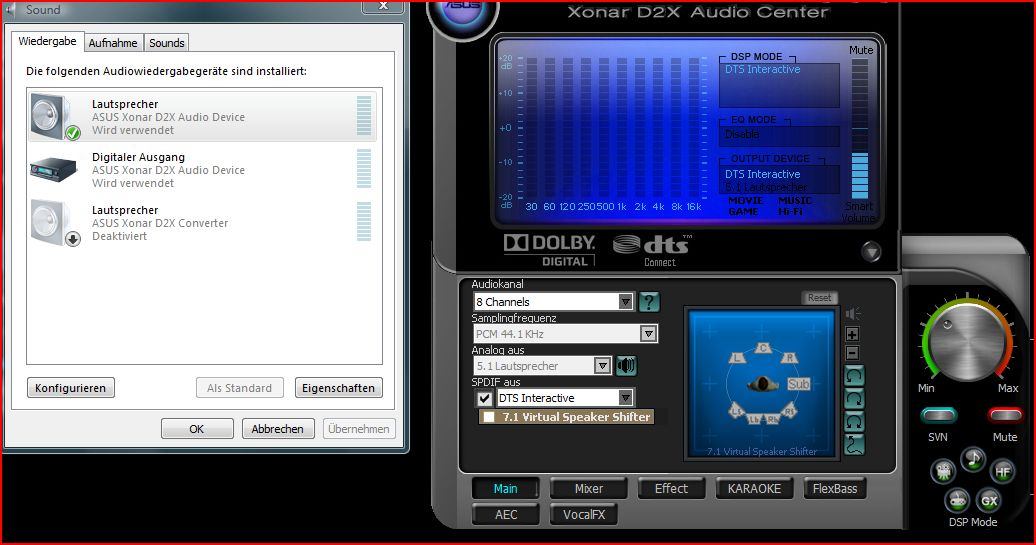Click the Eigenschaften button
Viewport: 1036px width, 545px height.
coord(338,388)
